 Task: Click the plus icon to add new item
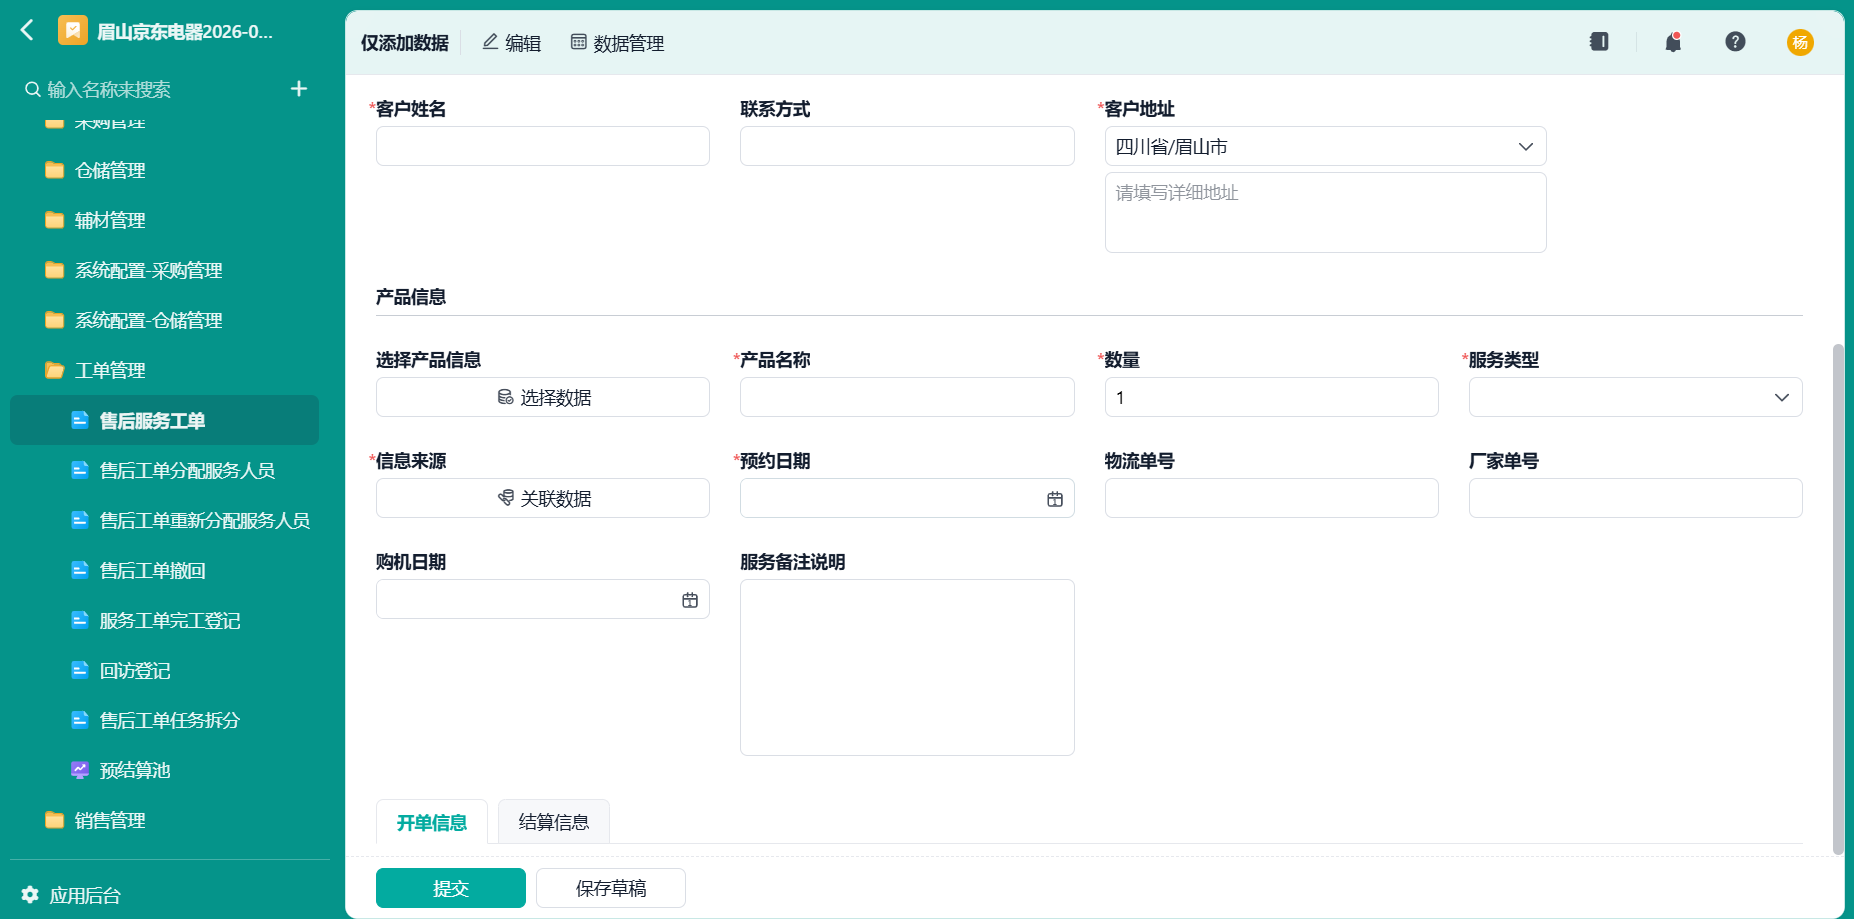click(x=298, y=89)
